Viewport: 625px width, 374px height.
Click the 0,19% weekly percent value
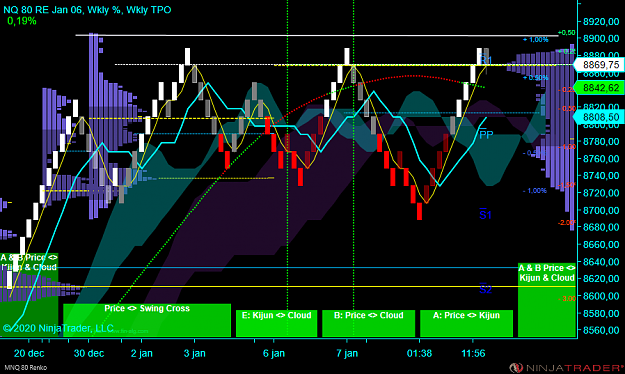pos(22,21)
